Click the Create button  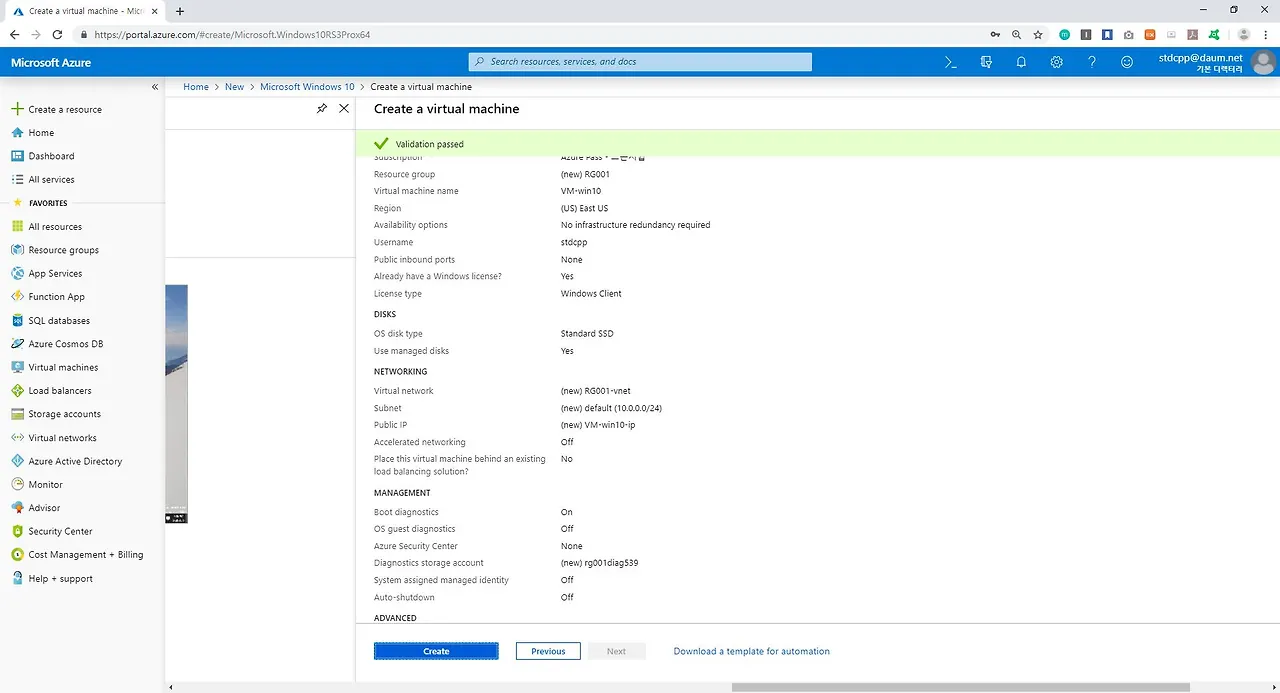point(436,651)
